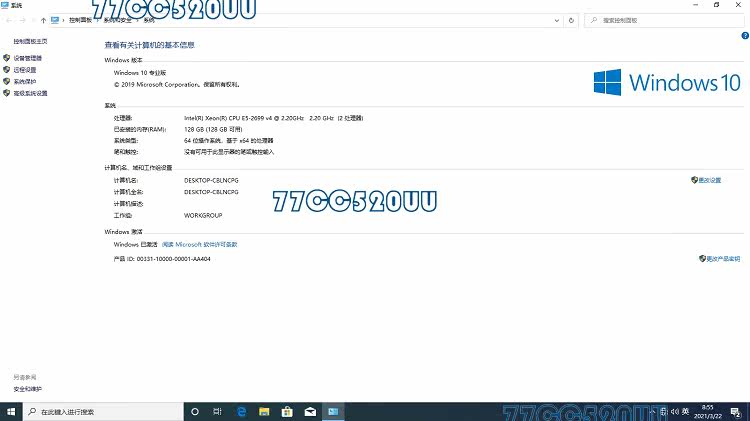Click Control Panel breadcrumb in address bar

click(x=80, y=20)
